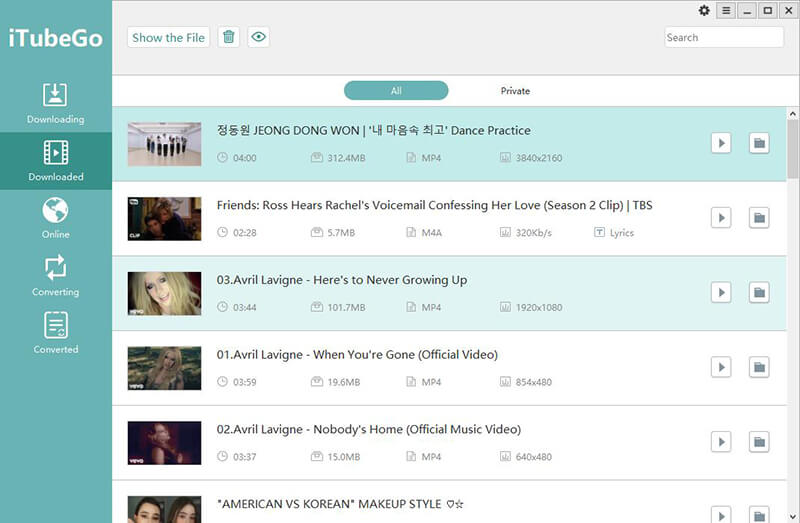The height and width of the screenshot is (523, 800).
Task: Click Show the File button
Action: [168, 37]
